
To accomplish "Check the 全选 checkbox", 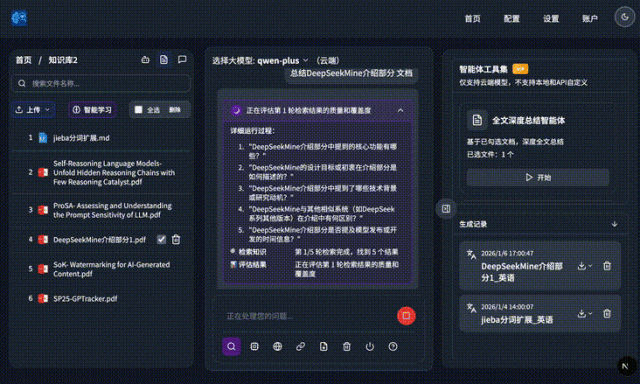I will coord(139,110).
